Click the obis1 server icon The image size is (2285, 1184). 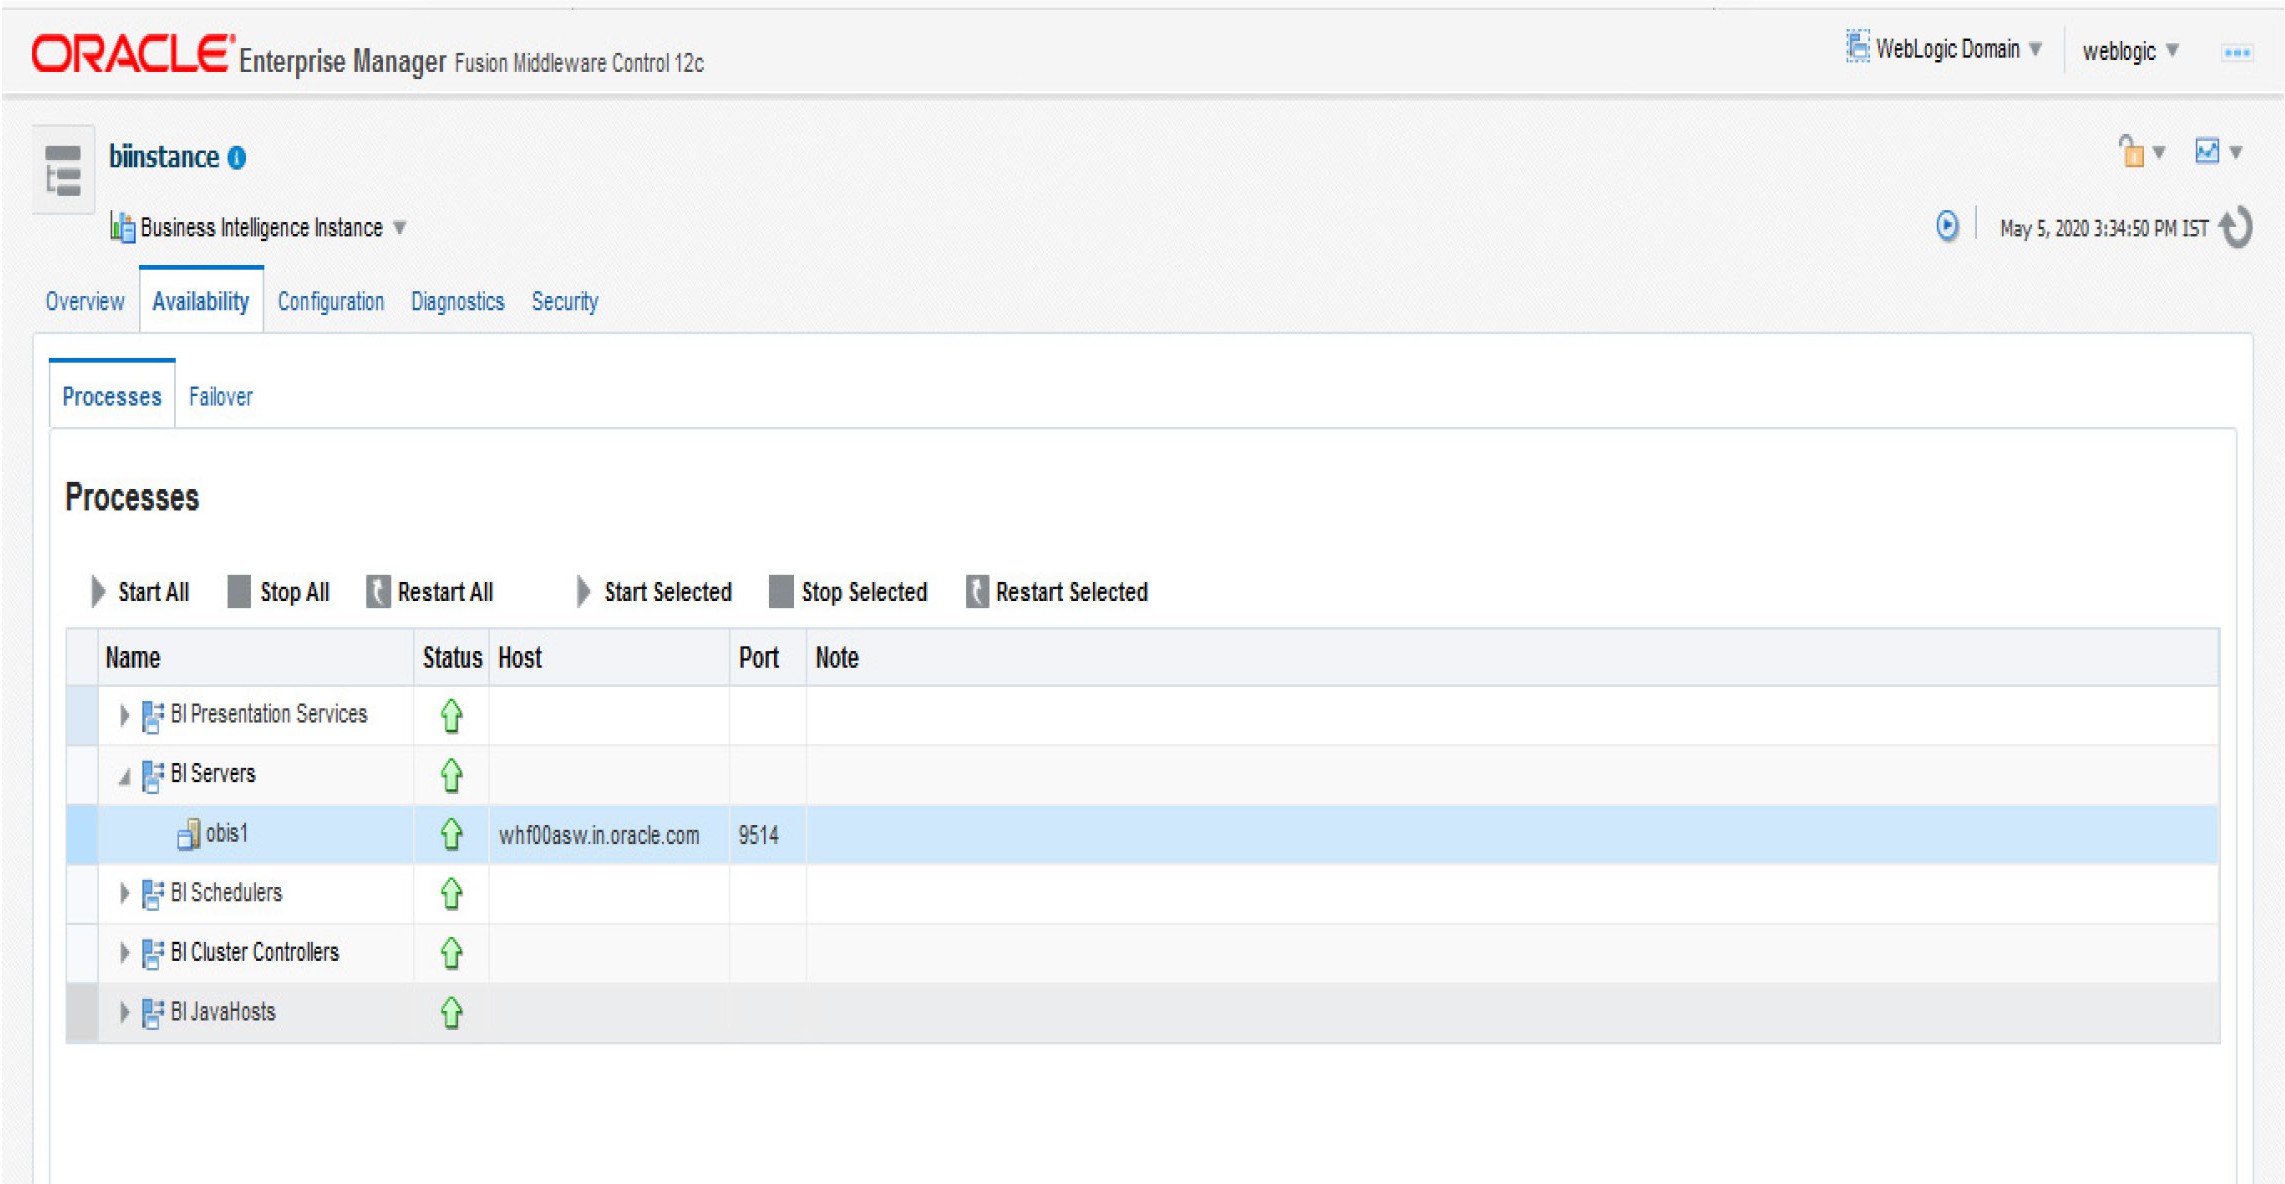[188, 834]
